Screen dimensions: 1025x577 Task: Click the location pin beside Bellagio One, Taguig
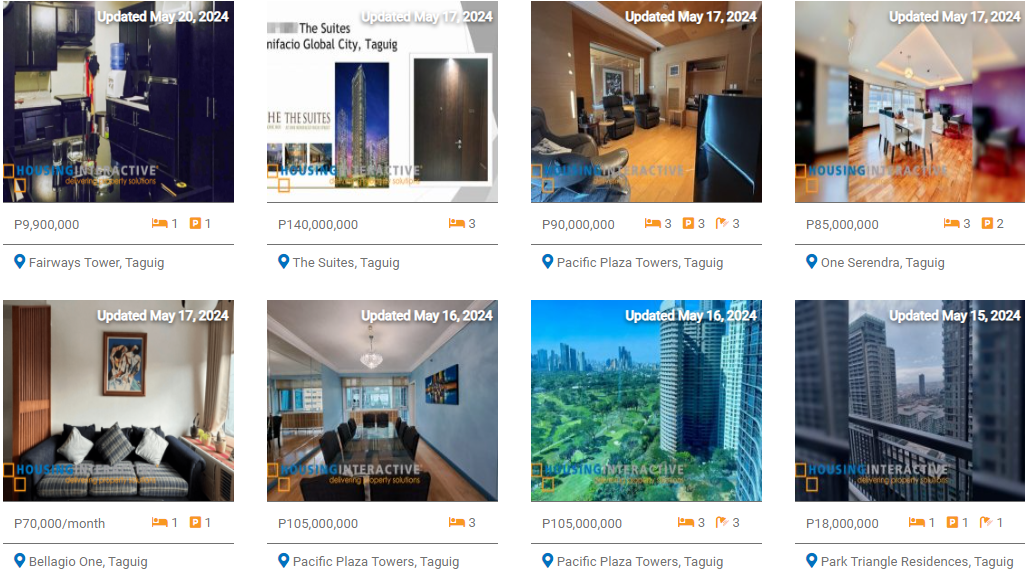tap(20, 561)
